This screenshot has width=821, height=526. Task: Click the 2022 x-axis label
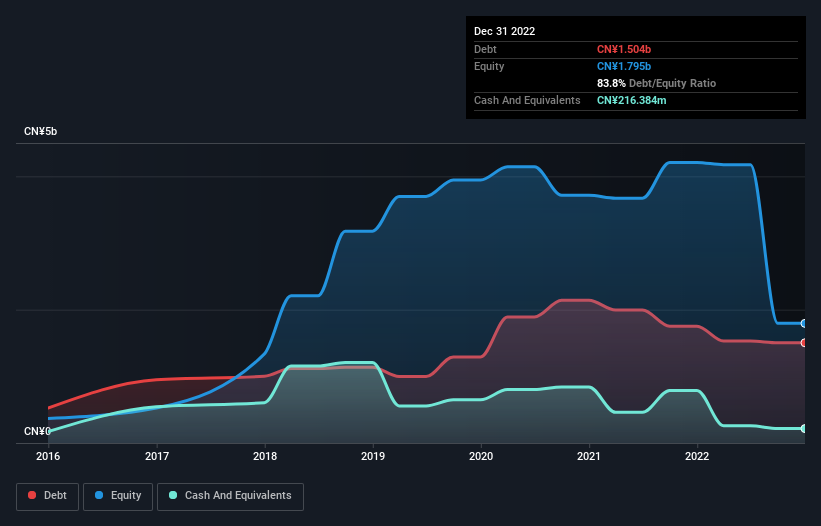pyautogui.click(x=697, y=456)
